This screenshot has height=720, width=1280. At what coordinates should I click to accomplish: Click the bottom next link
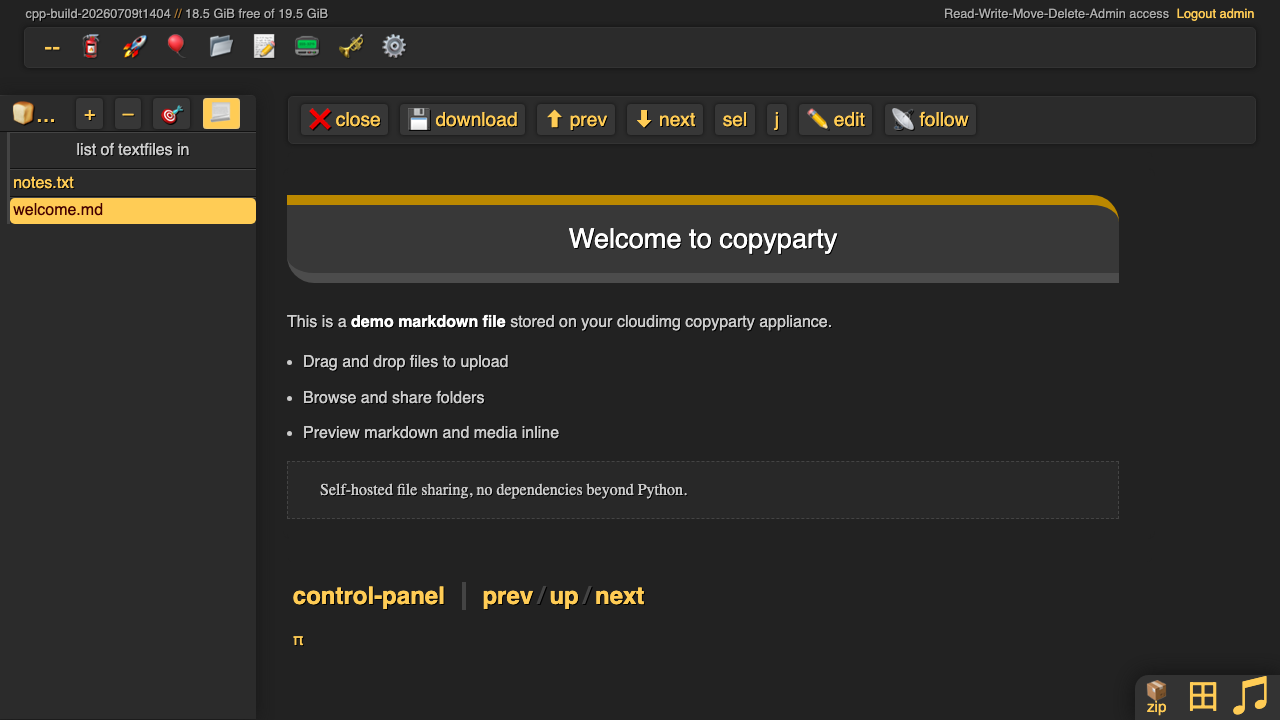619,596
